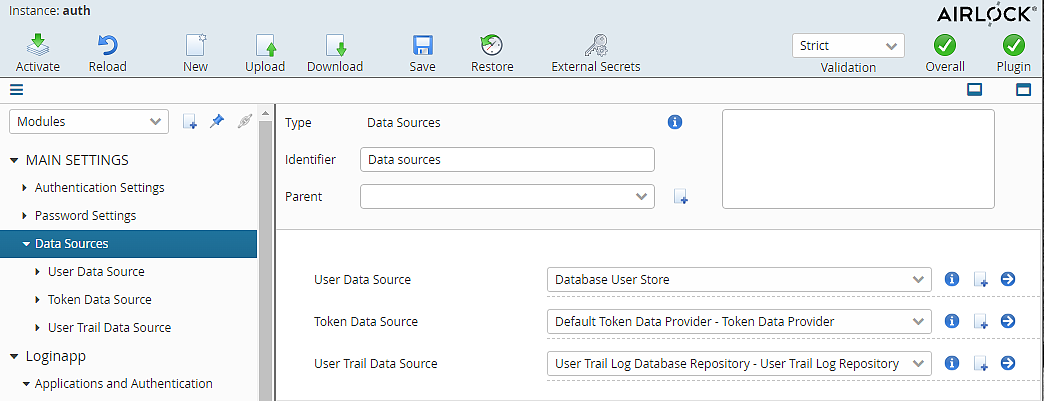This screenshot has height=401, width=1044.
Task: Click the add-item icon beside Modules dropdown
Action: click(x=190, y=121)
